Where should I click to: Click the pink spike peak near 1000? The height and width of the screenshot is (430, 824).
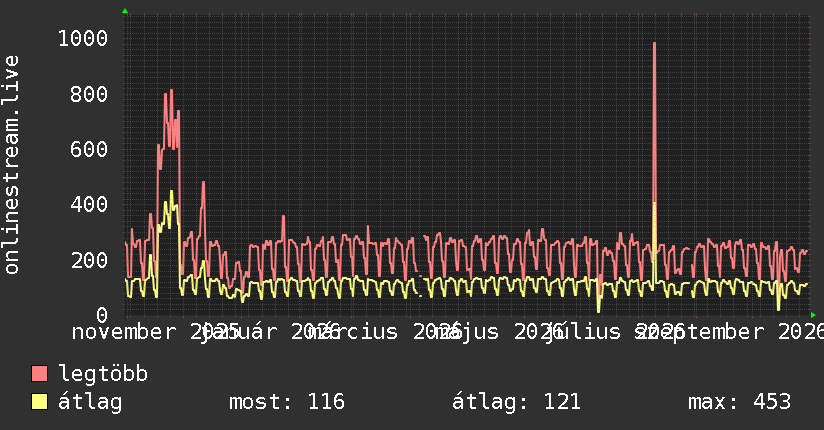click(654, 44)
